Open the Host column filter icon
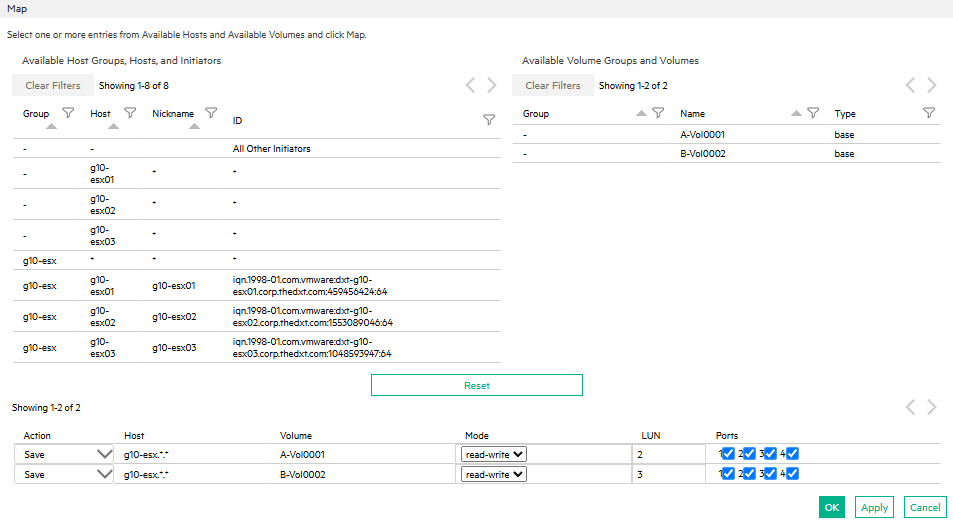 click(130, 113)
